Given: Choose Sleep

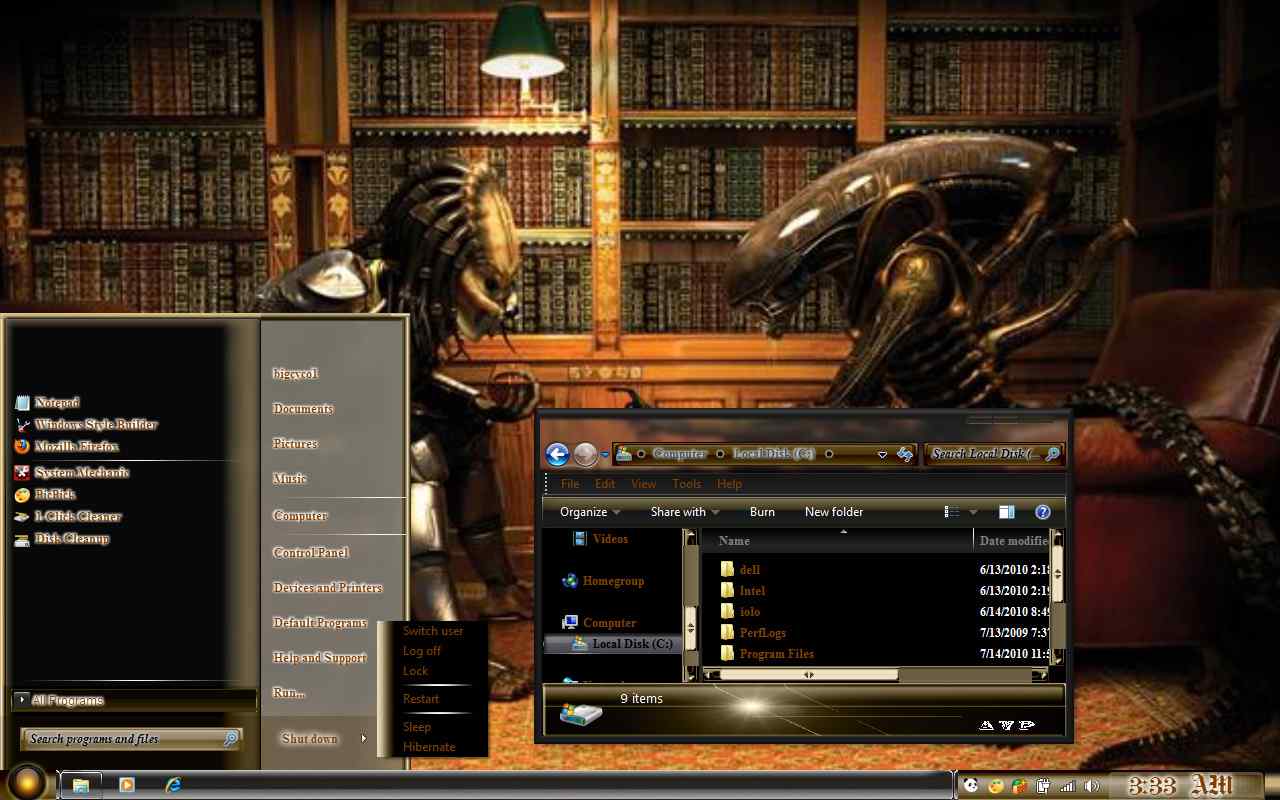Looking at the screenshot, I should 417,727.
